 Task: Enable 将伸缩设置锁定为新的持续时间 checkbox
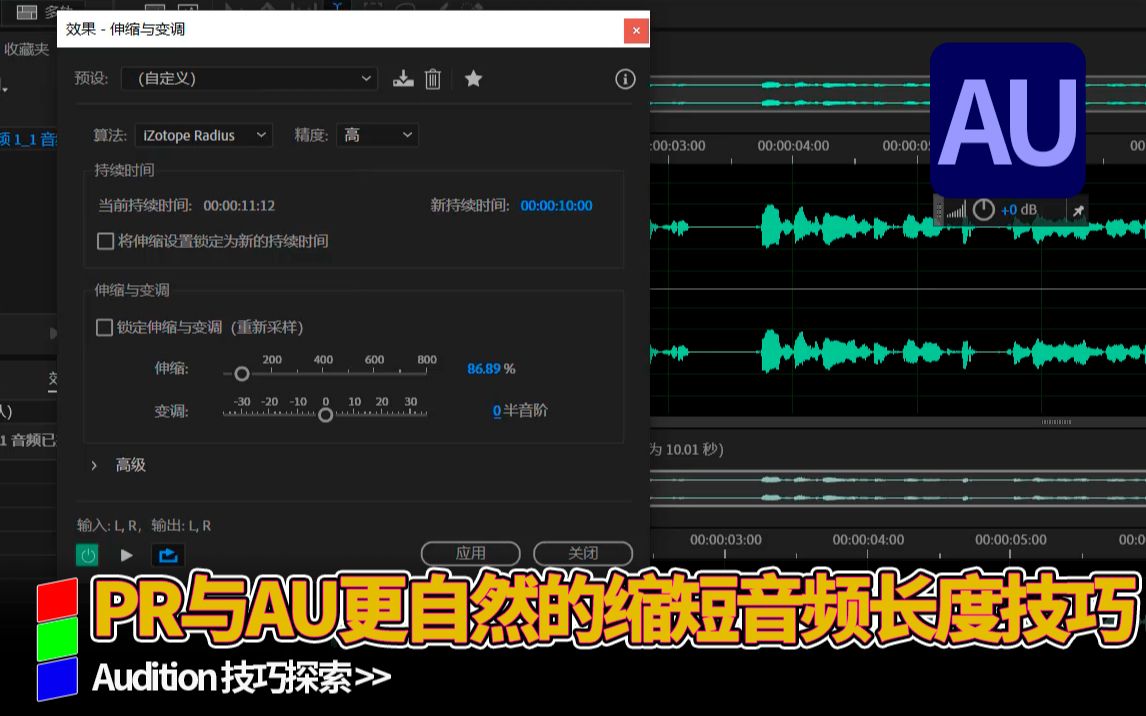coord(105,241)
